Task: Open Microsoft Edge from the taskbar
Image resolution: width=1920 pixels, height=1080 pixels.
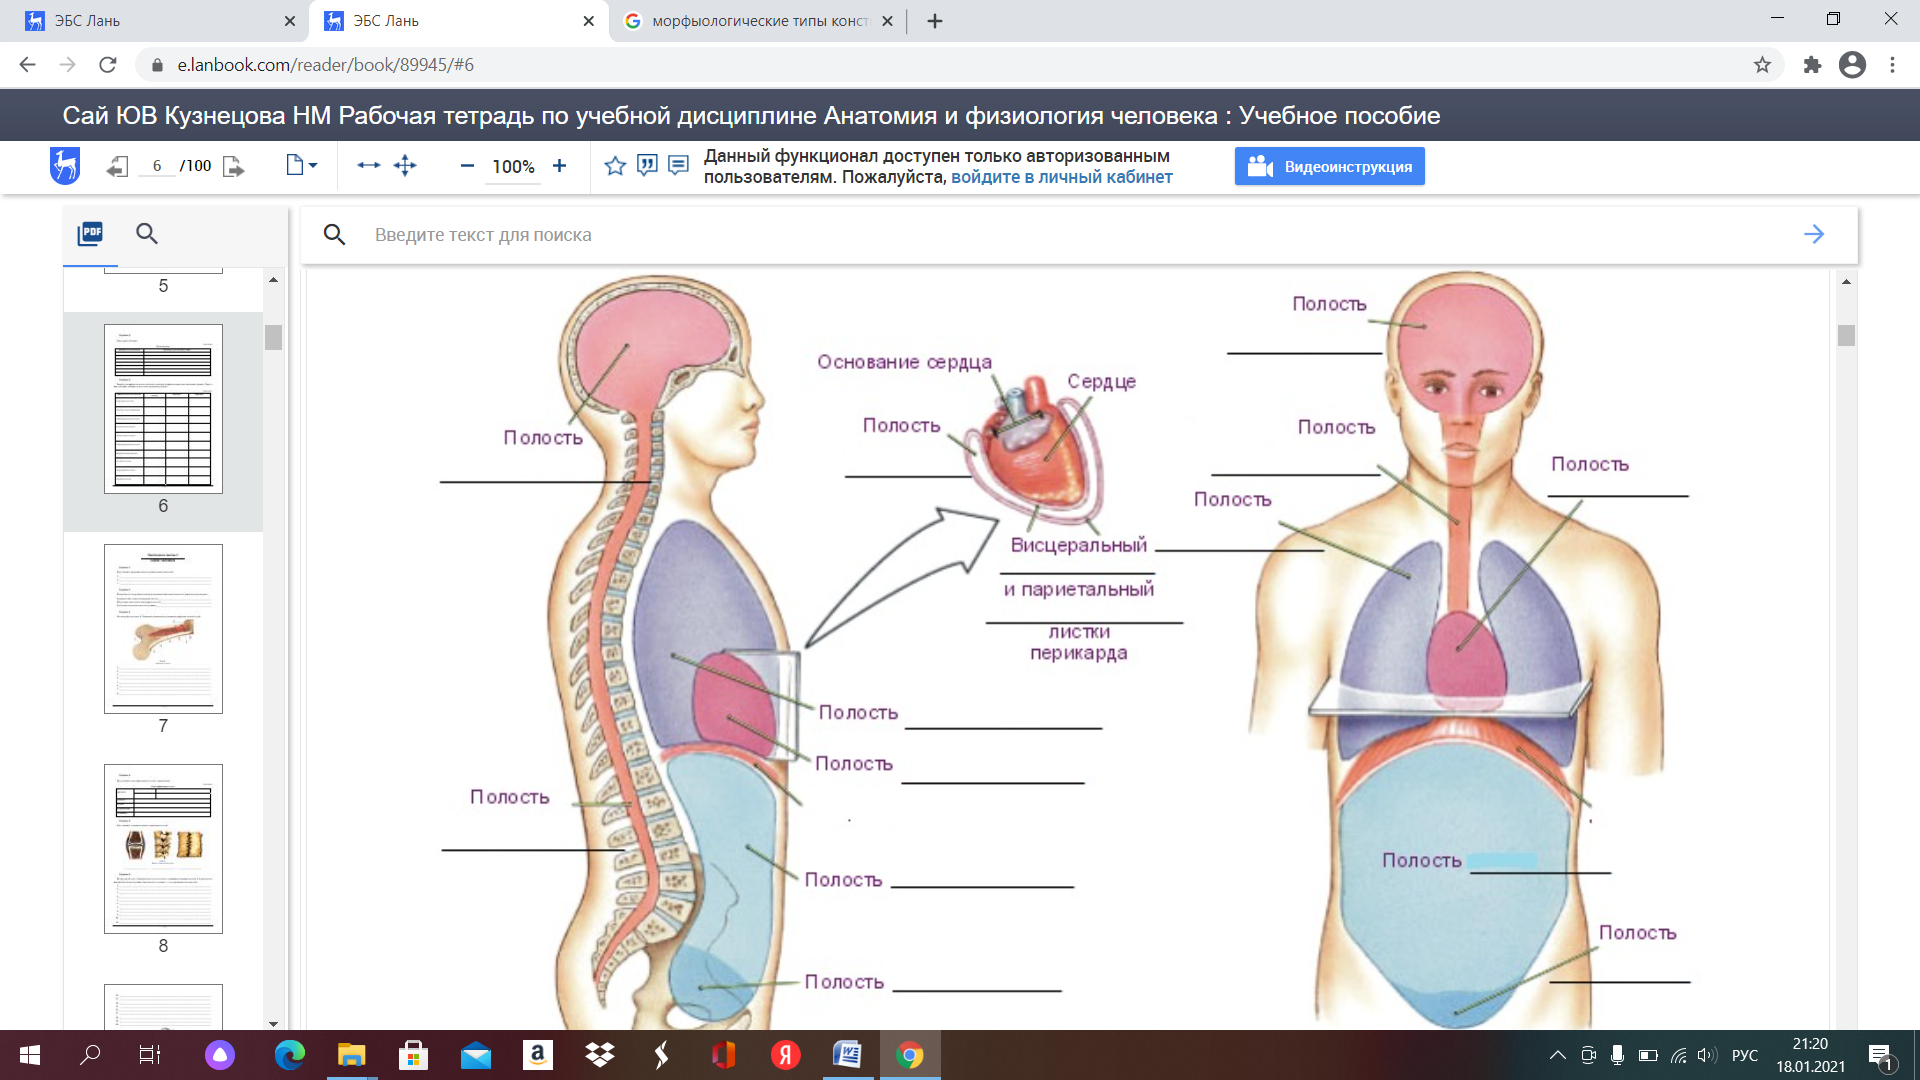Action: click(290, 1055)
